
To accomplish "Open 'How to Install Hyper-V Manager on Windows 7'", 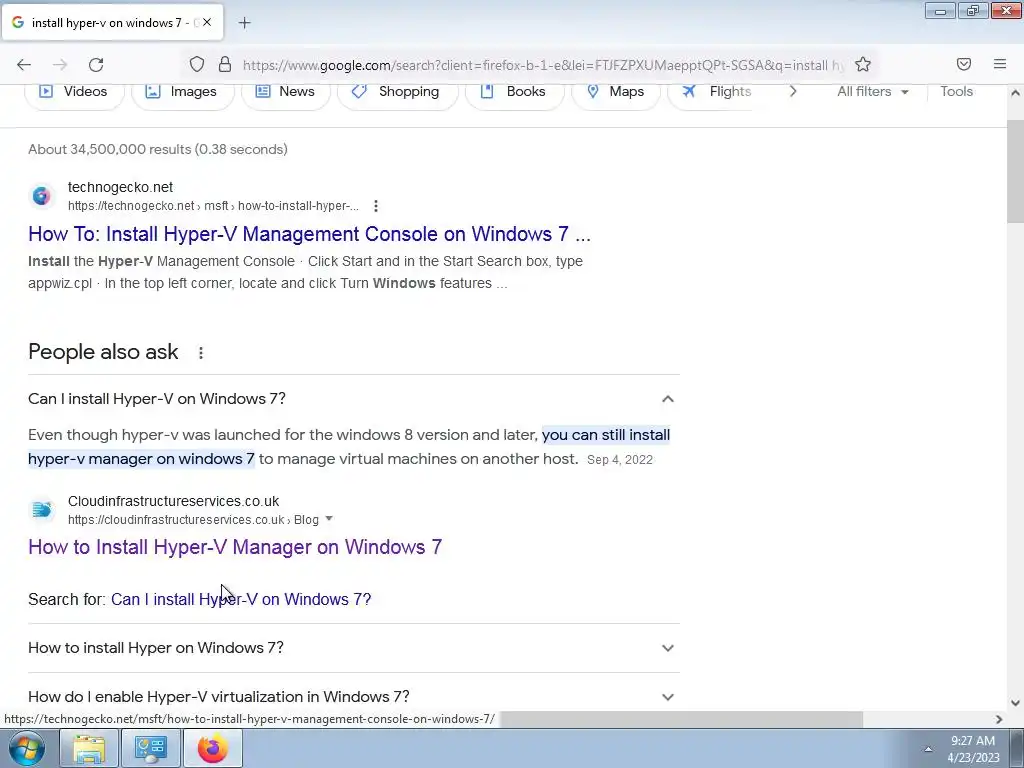I will pos(235,547).
